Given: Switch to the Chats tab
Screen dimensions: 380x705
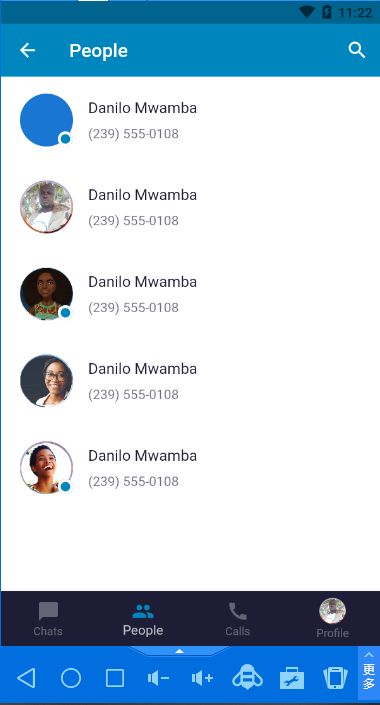Looking at the screenshot, I should 48,619.
